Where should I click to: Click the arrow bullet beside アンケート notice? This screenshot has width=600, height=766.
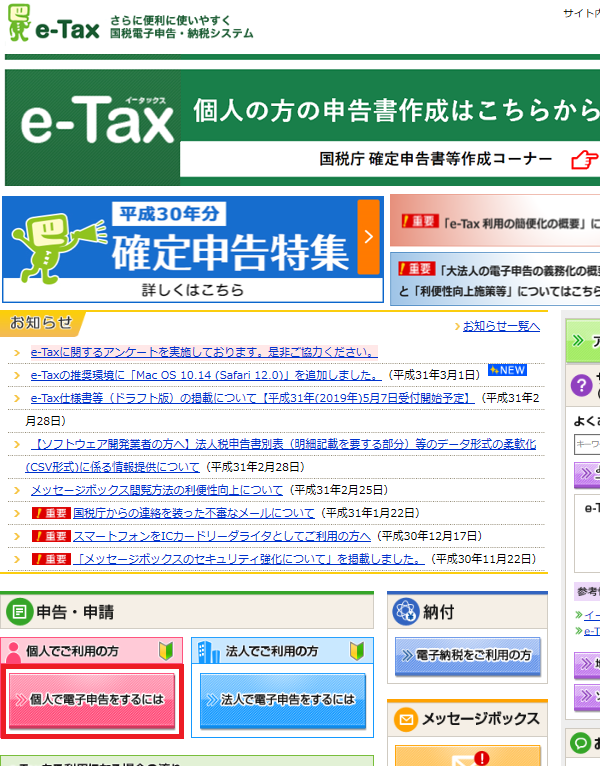pyautogui.click(x=17, y=353)
